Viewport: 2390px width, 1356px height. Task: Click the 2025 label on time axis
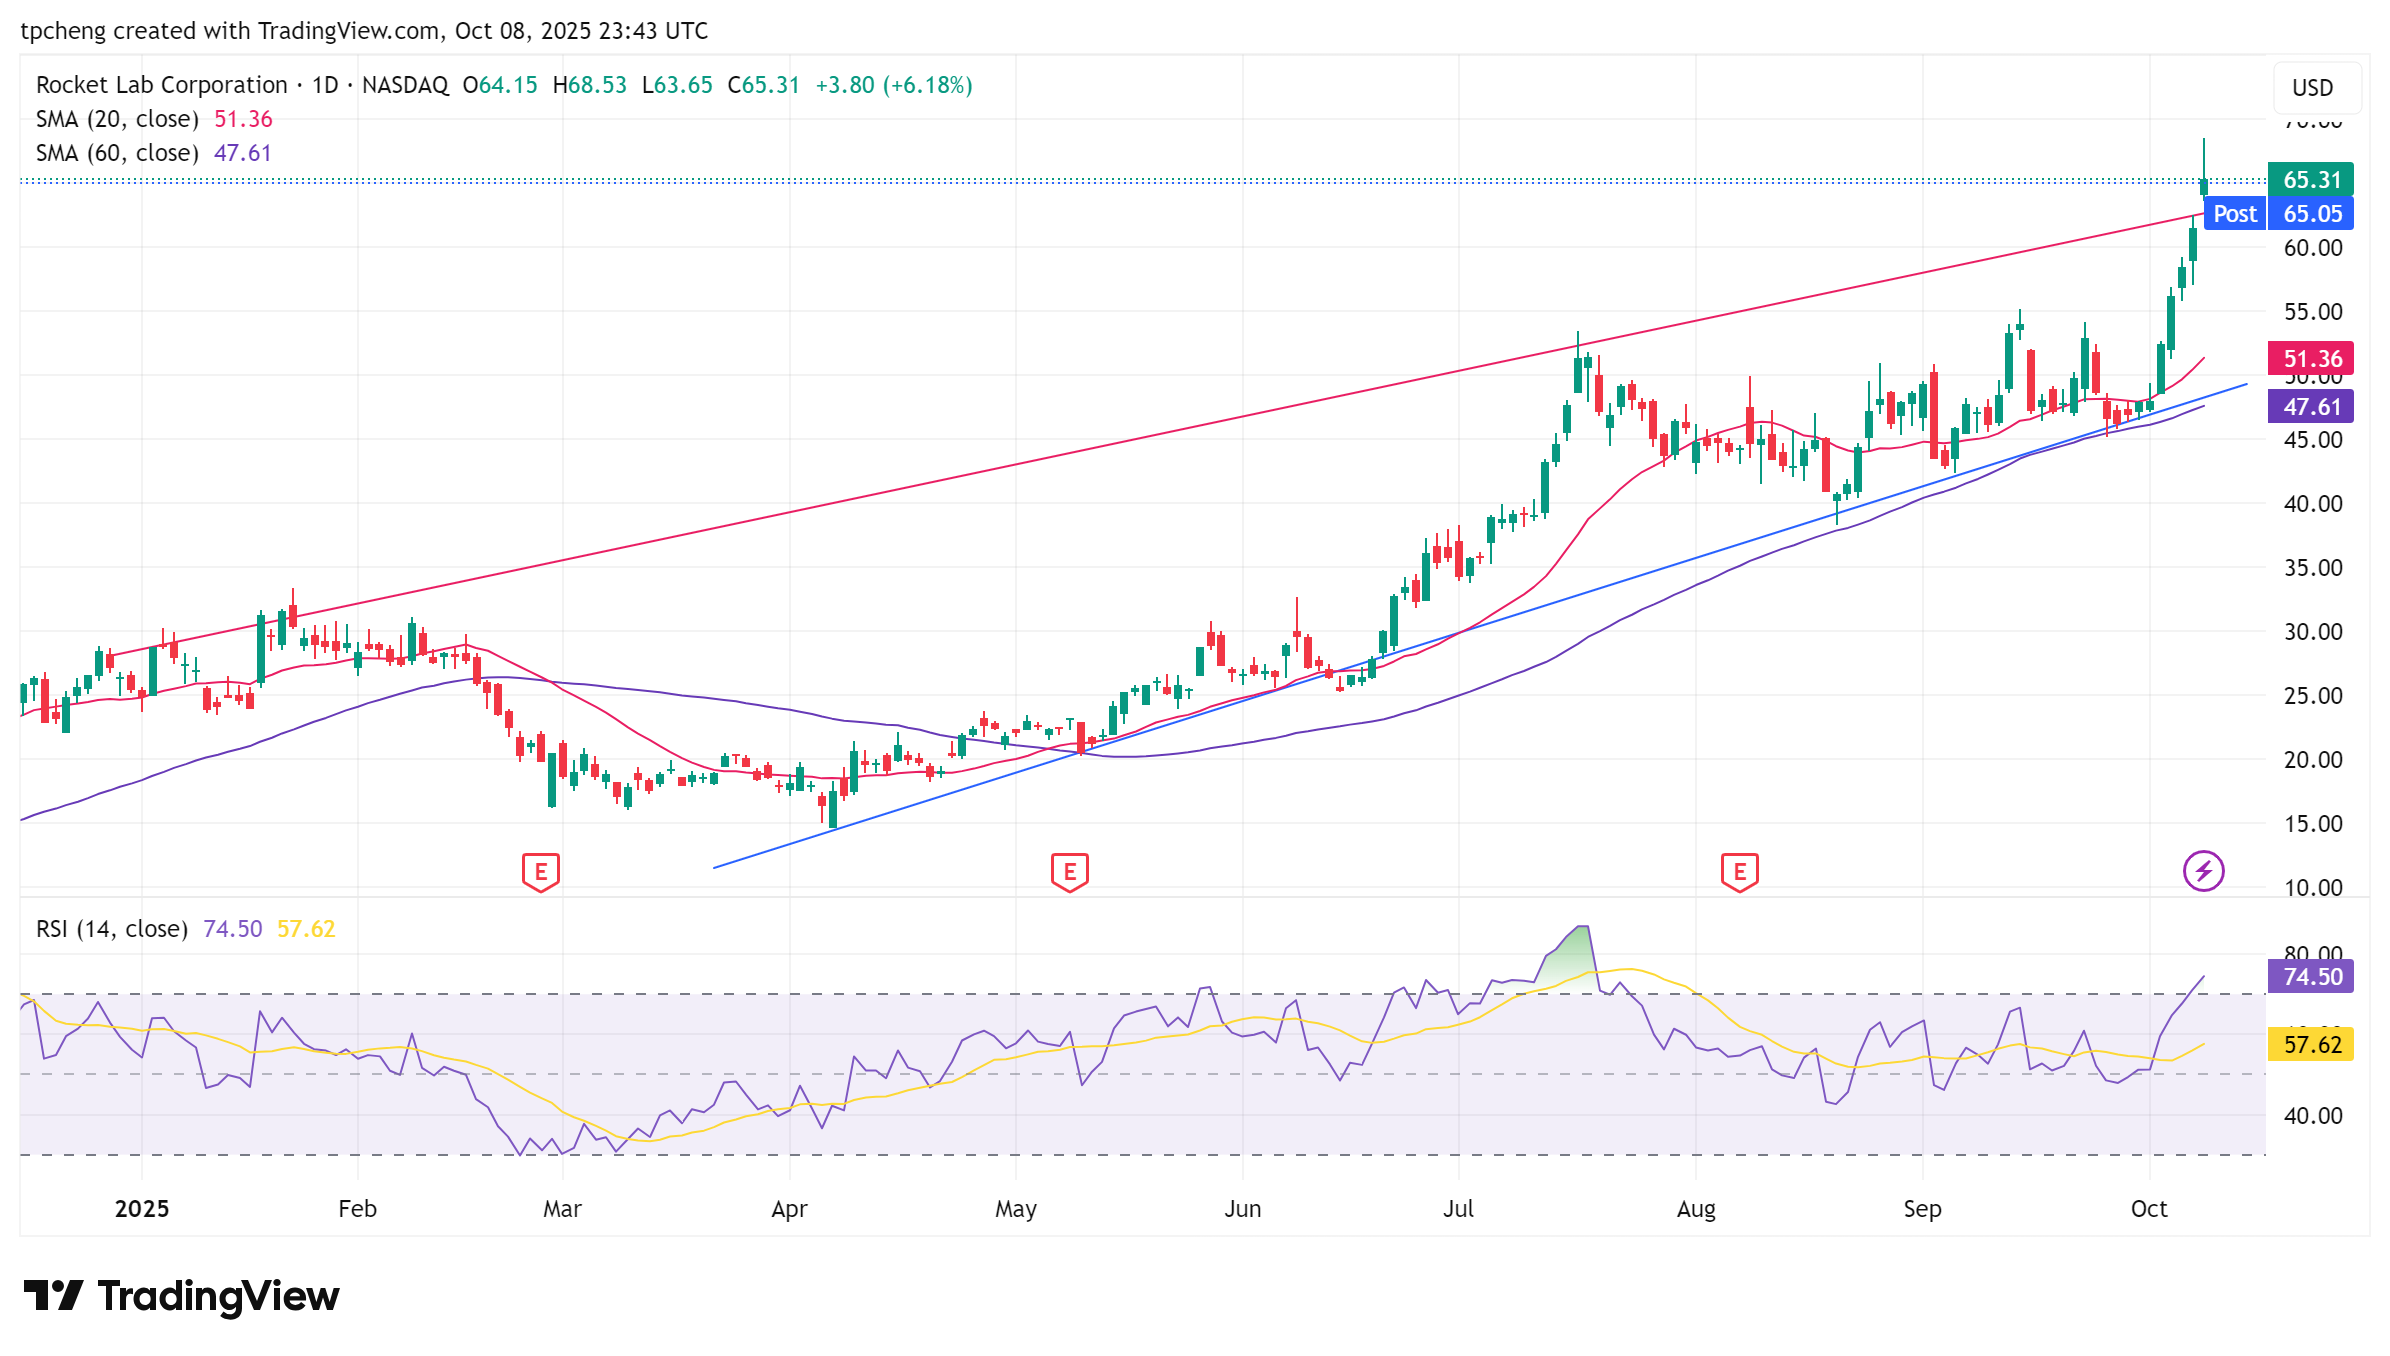142,1209
